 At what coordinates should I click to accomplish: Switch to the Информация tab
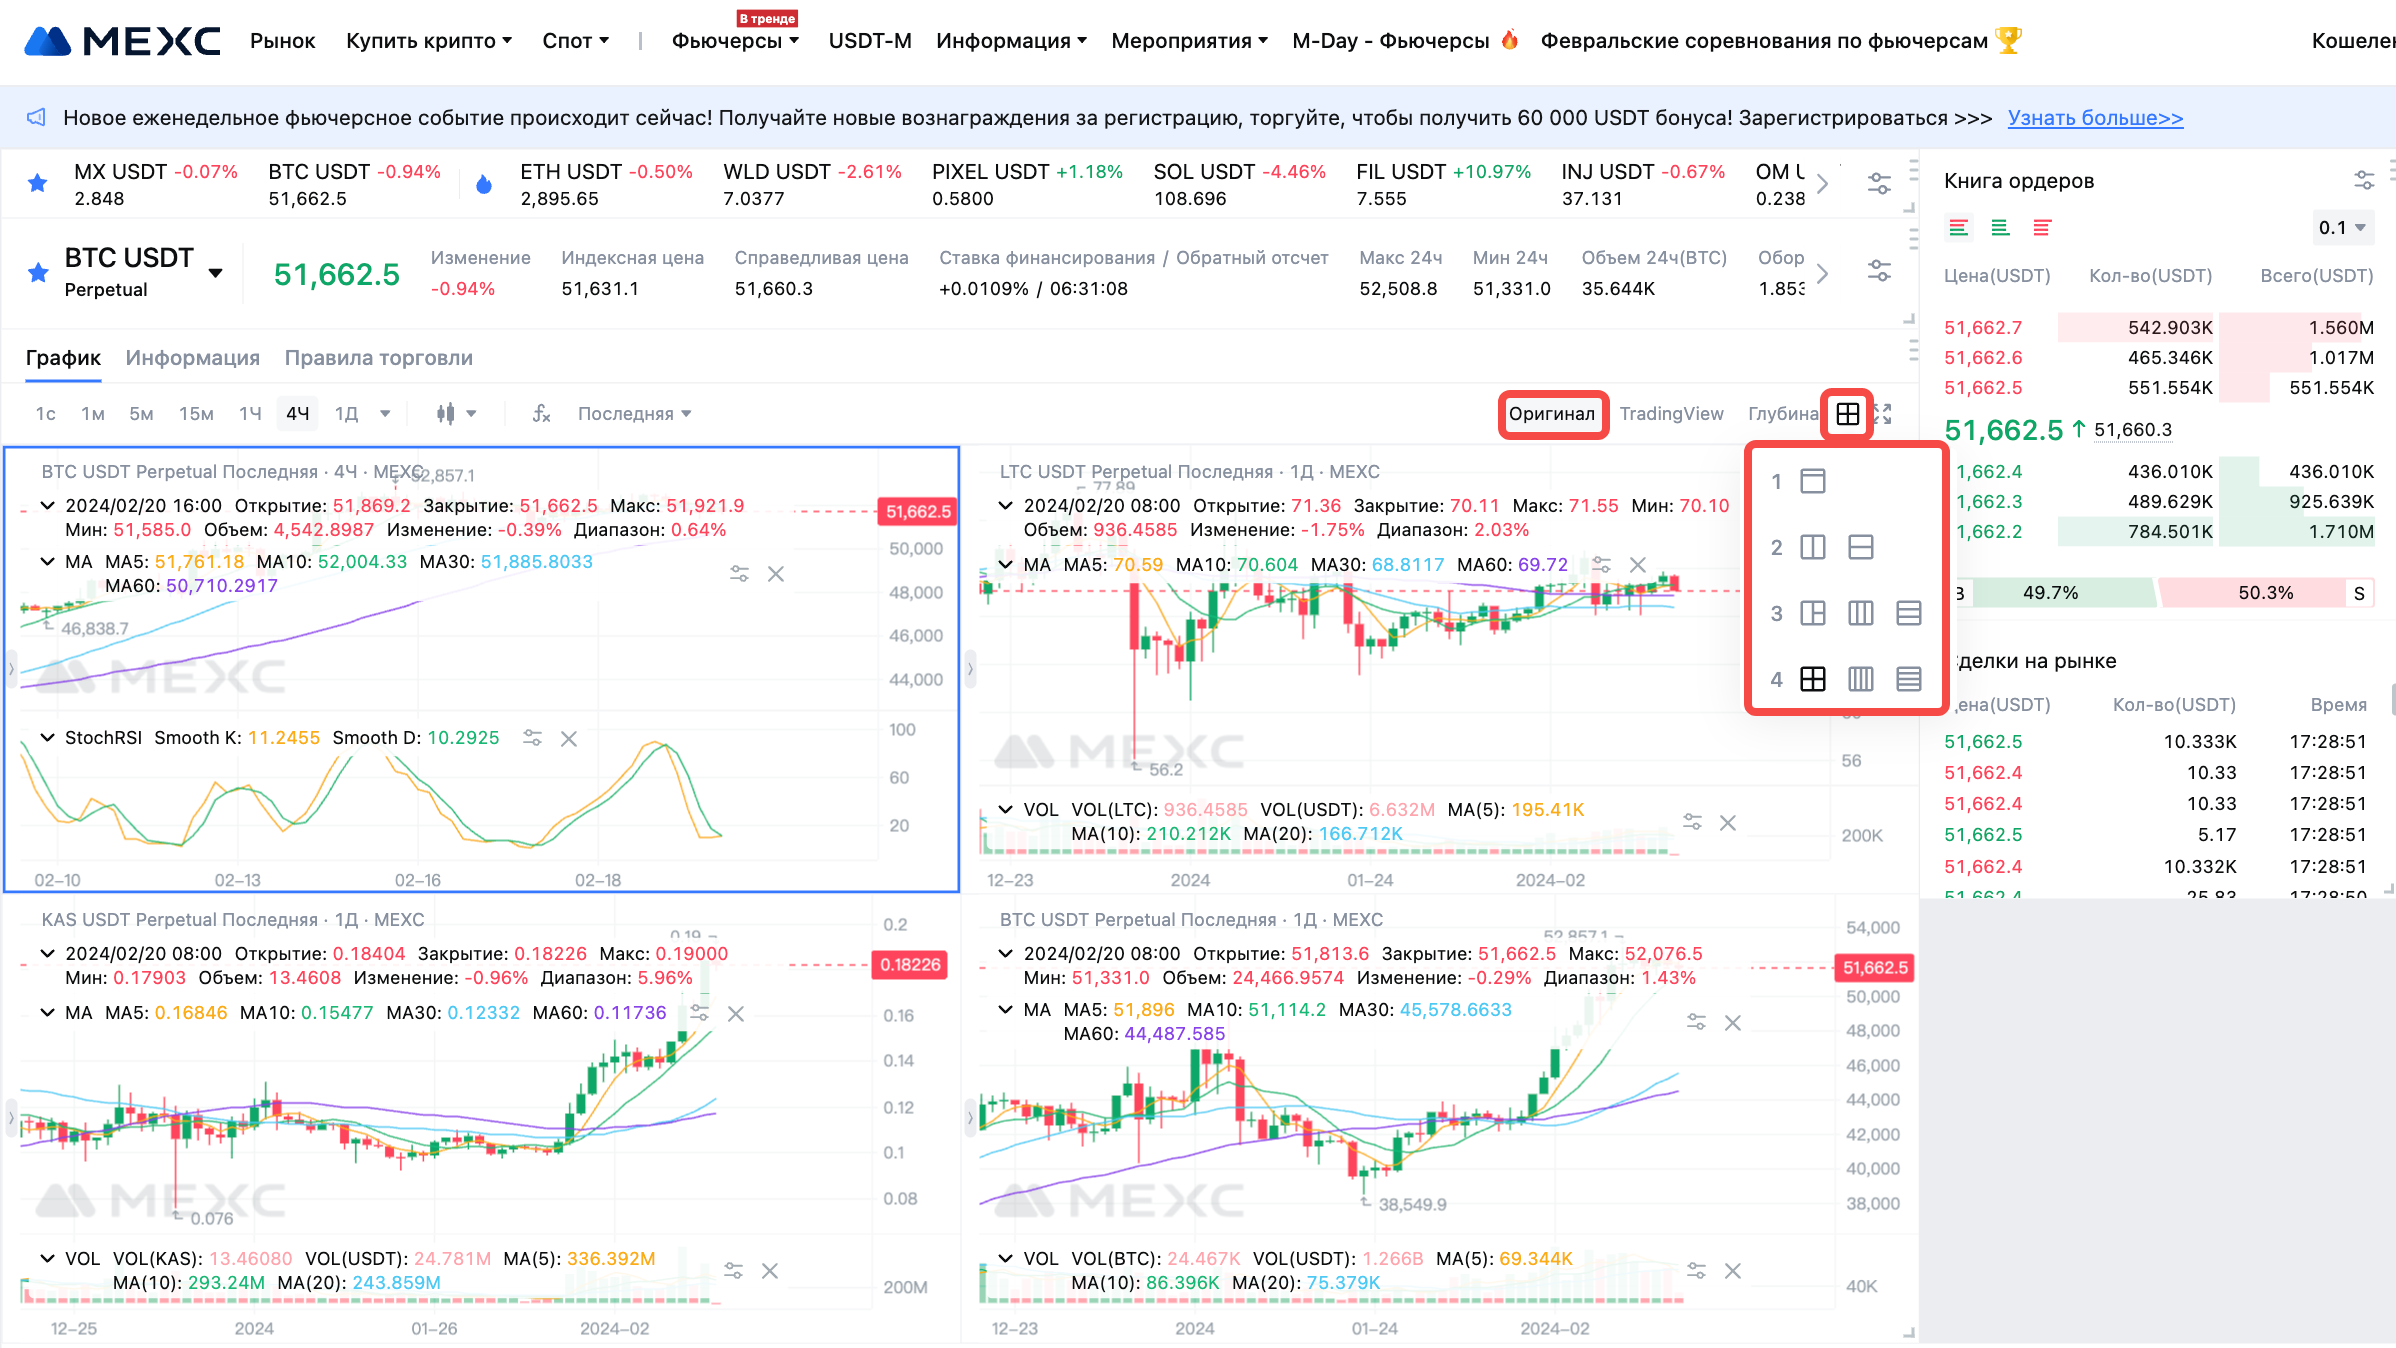click(x=192, y=358)
